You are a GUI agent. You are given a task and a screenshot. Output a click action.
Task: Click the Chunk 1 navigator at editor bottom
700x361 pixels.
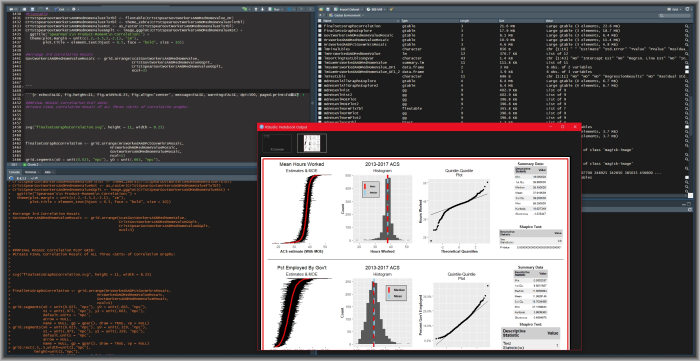[x=32, y=165]
